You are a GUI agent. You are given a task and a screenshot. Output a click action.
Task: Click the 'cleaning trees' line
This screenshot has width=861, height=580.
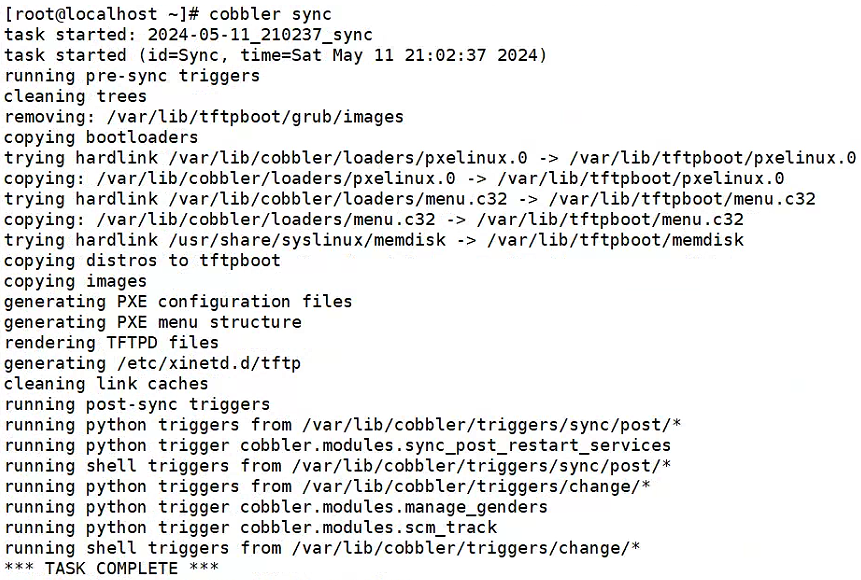click(x=75, y=97)
